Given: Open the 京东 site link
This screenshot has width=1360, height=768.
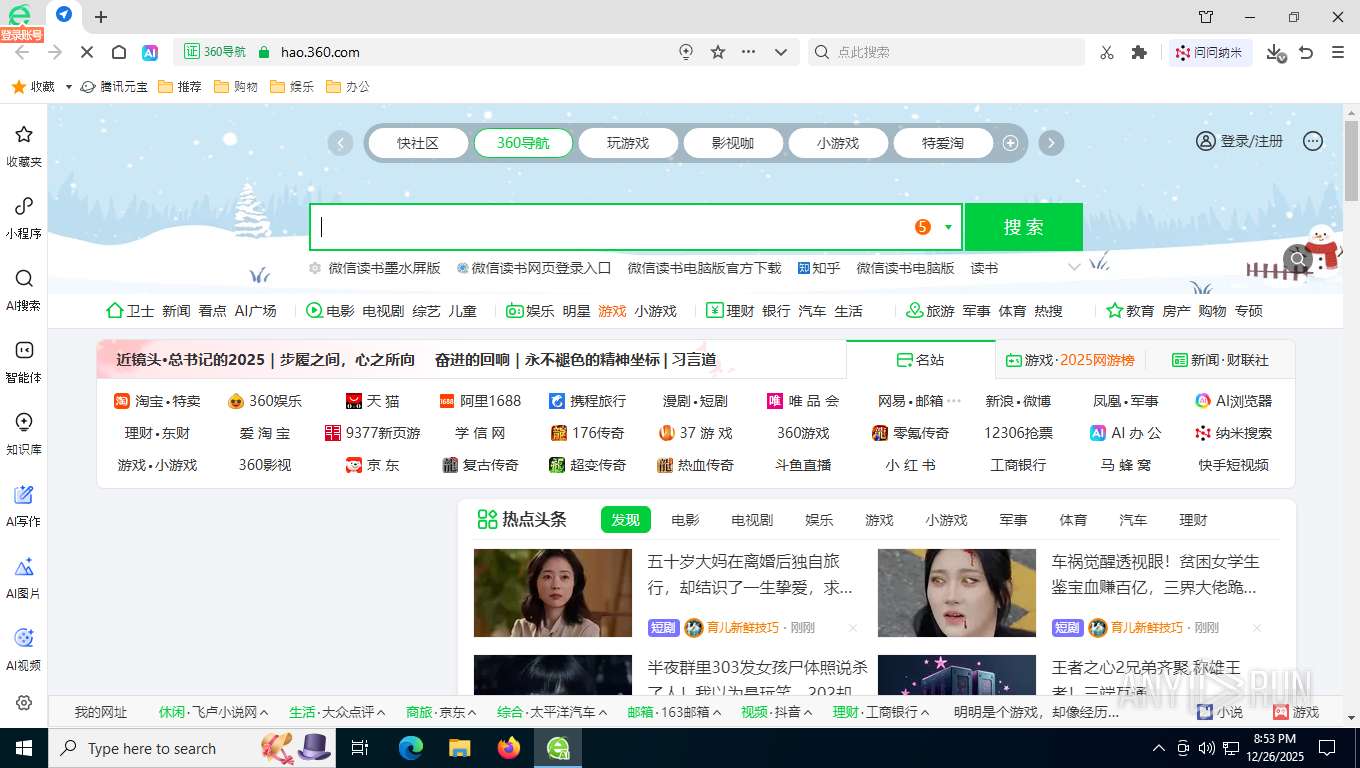Looking at the screenshot, I should click(x=372, y=465).
